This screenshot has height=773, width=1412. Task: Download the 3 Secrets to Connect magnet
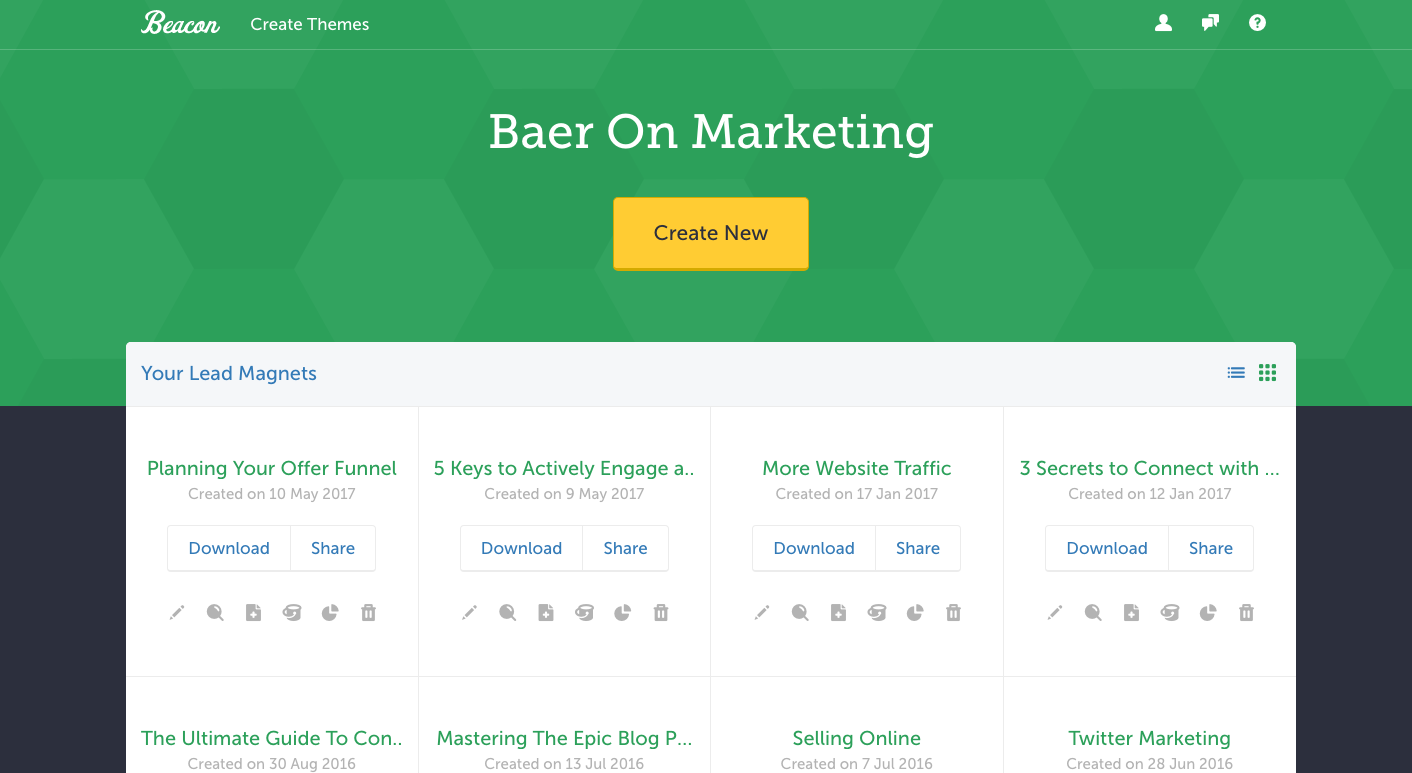(1106, 548)
